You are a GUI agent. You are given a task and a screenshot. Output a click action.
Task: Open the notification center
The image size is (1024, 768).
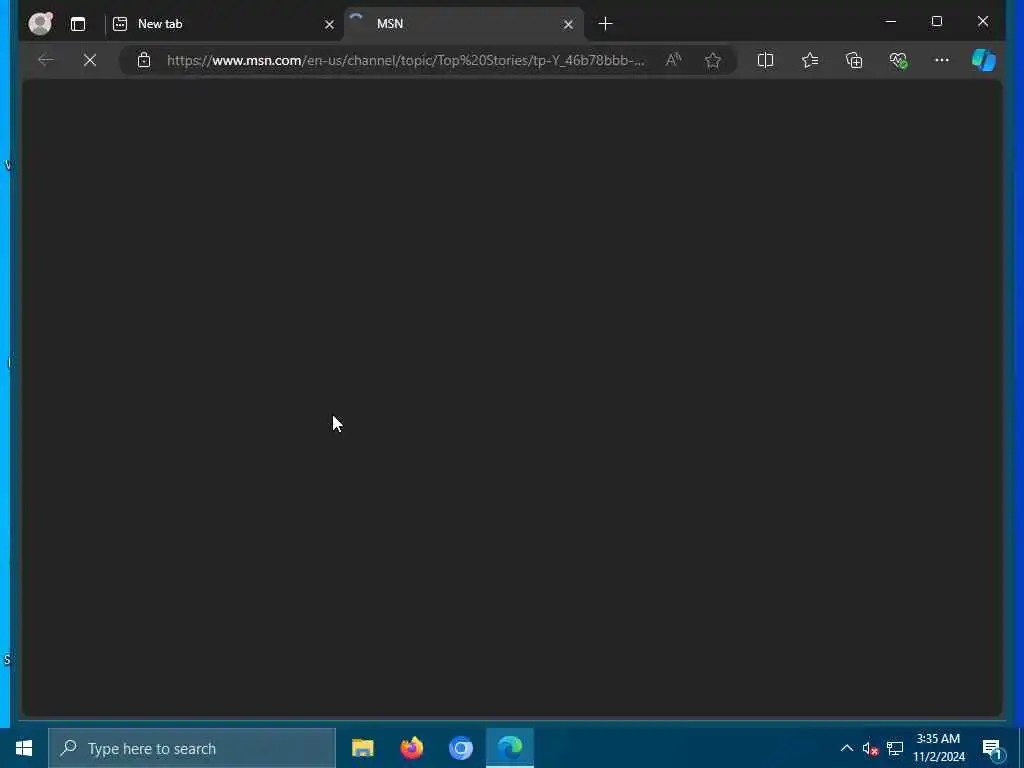pyautogui.click(x=992, y=748)
